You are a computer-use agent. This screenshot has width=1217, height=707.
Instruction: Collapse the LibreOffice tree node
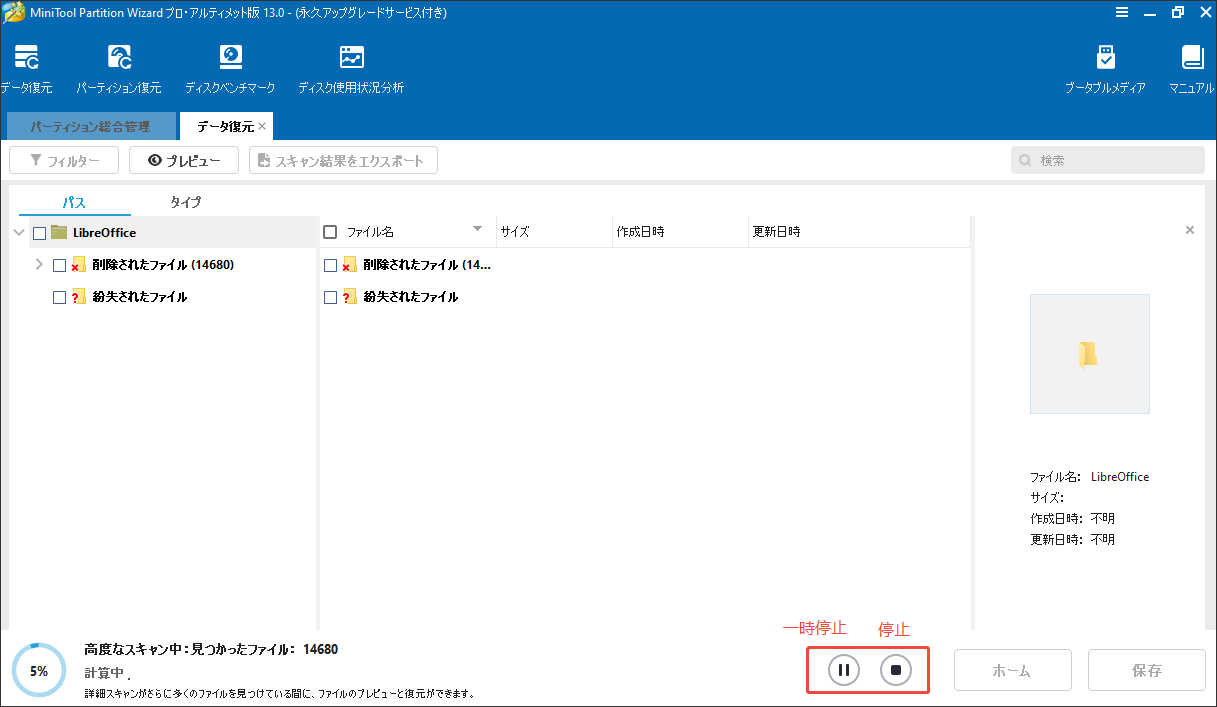coord(19,232)
